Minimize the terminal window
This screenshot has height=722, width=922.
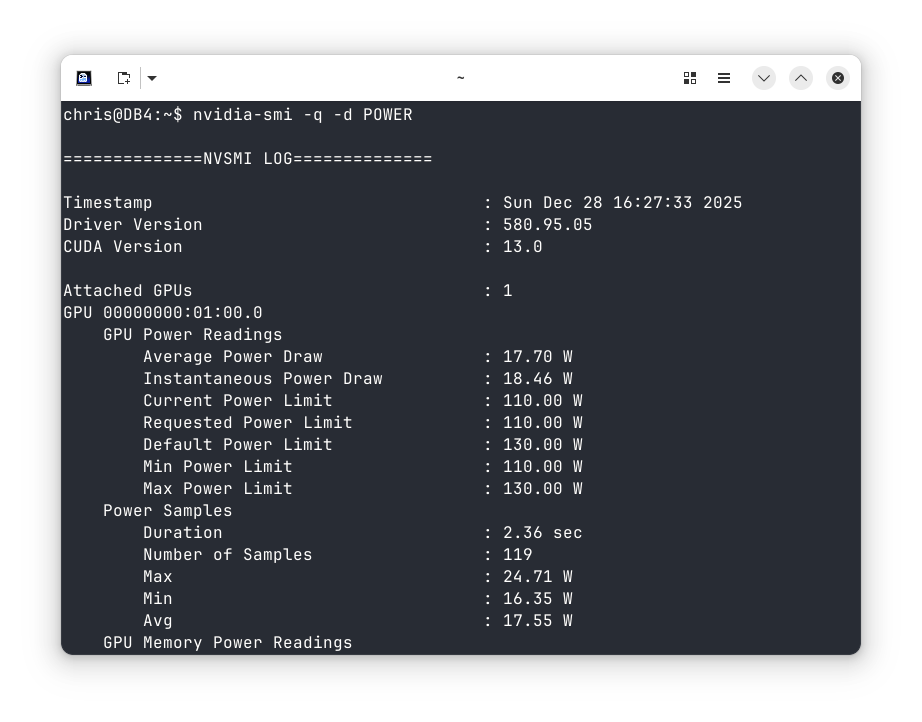pos(764,78)
